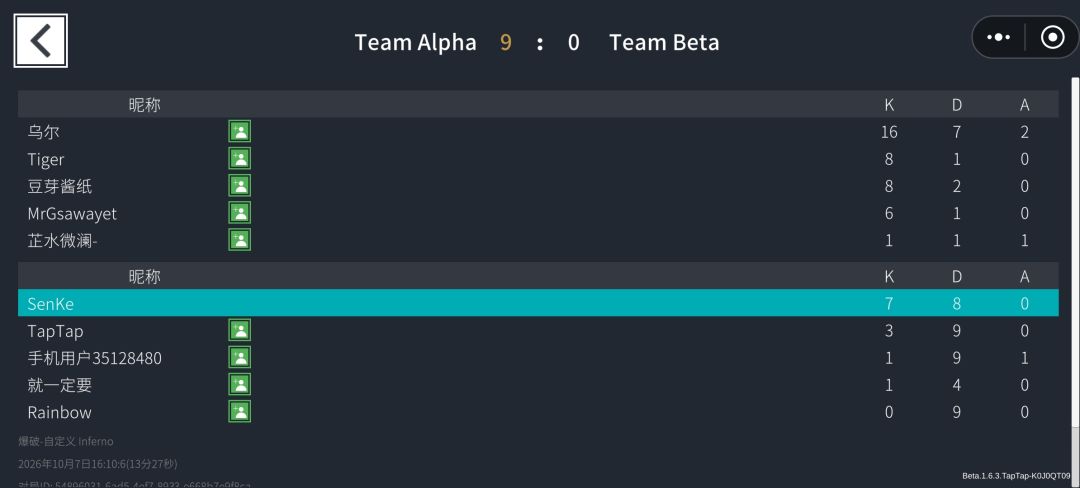Add 手机用户35128480 as friend icon

(240, 357)
